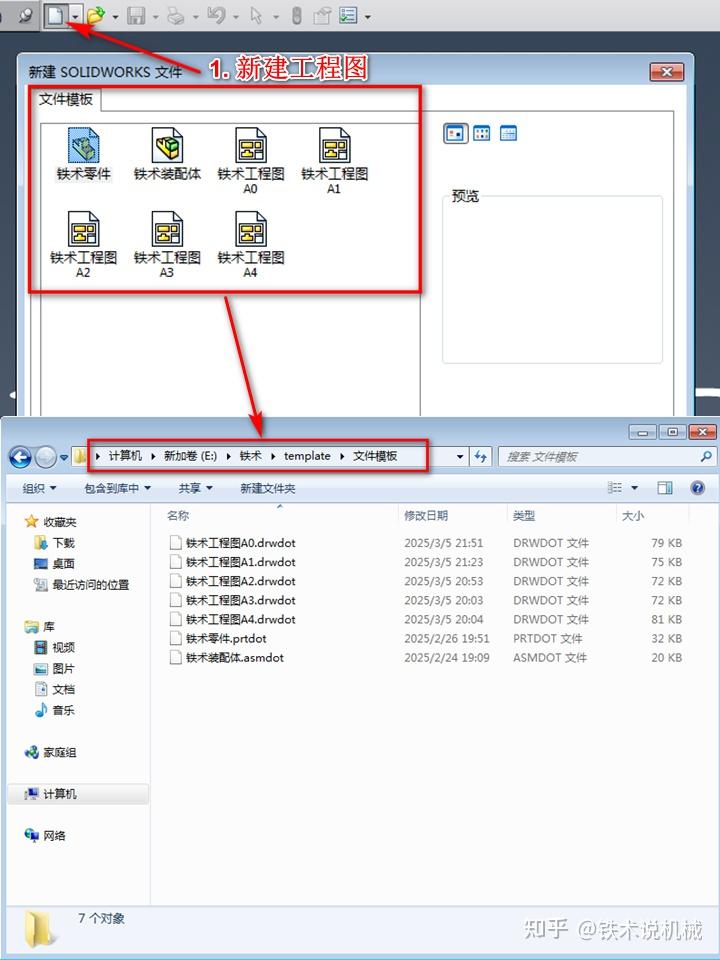
Task: Click the Options checklist toolbar icon
Action: coord(348,15)
